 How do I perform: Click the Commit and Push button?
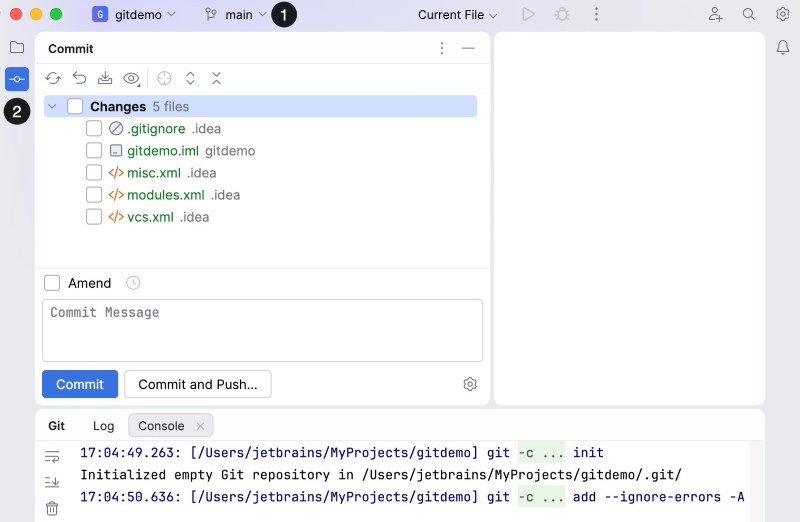[198, 384]
